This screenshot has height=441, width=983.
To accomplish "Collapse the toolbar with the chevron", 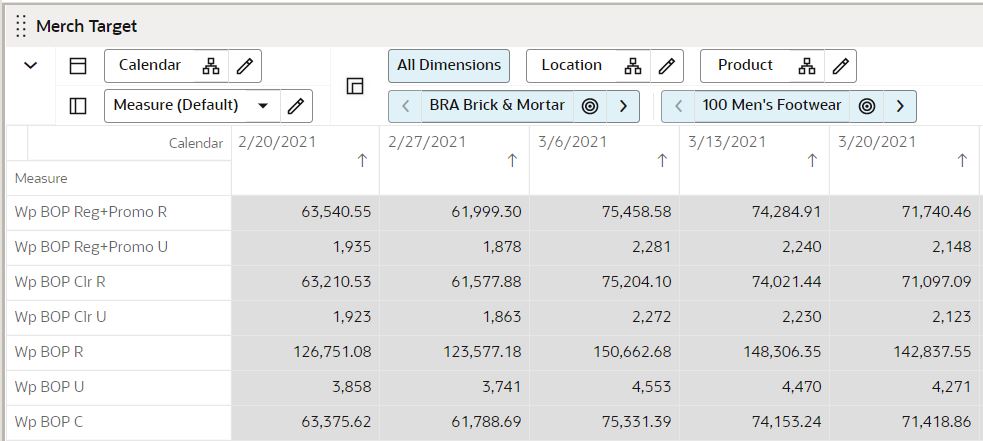I will (x=30, y=65).
